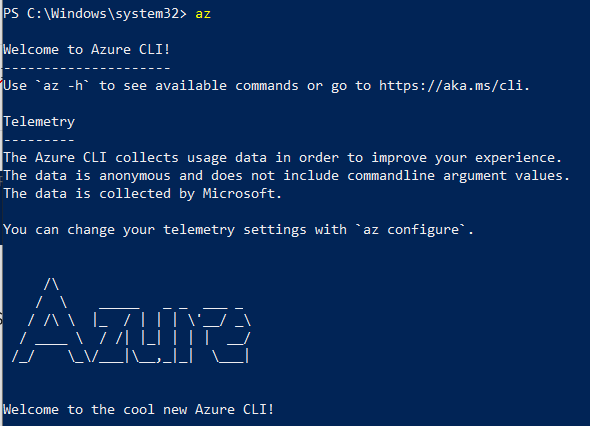Click the typed 'az' command text
Screen dimensions: 590x426
point(203,14)
